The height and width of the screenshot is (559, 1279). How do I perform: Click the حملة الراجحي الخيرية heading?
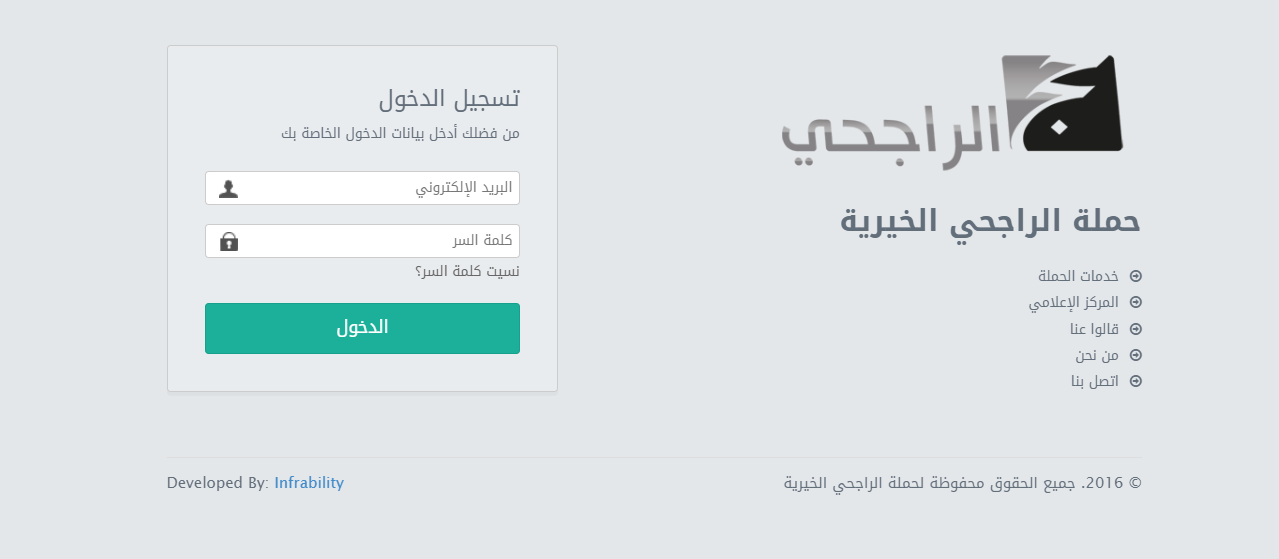(990, 222)
